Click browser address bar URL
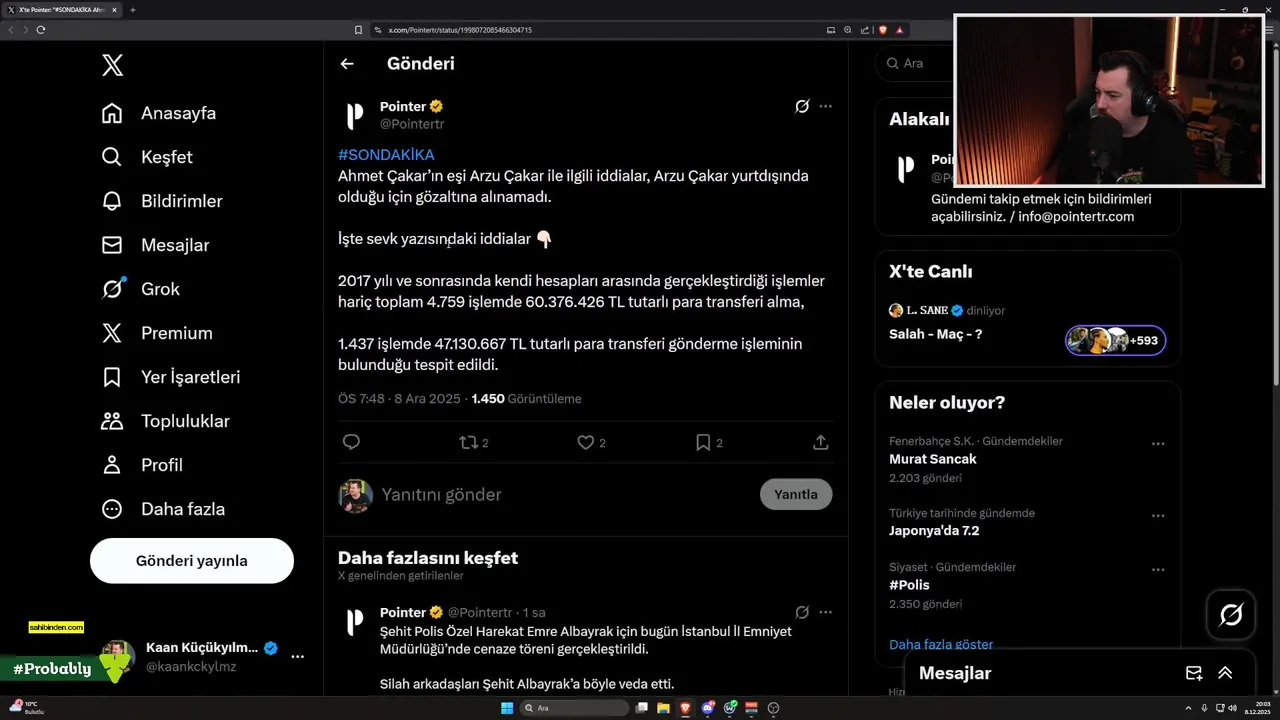 click(x=458, y=30)
